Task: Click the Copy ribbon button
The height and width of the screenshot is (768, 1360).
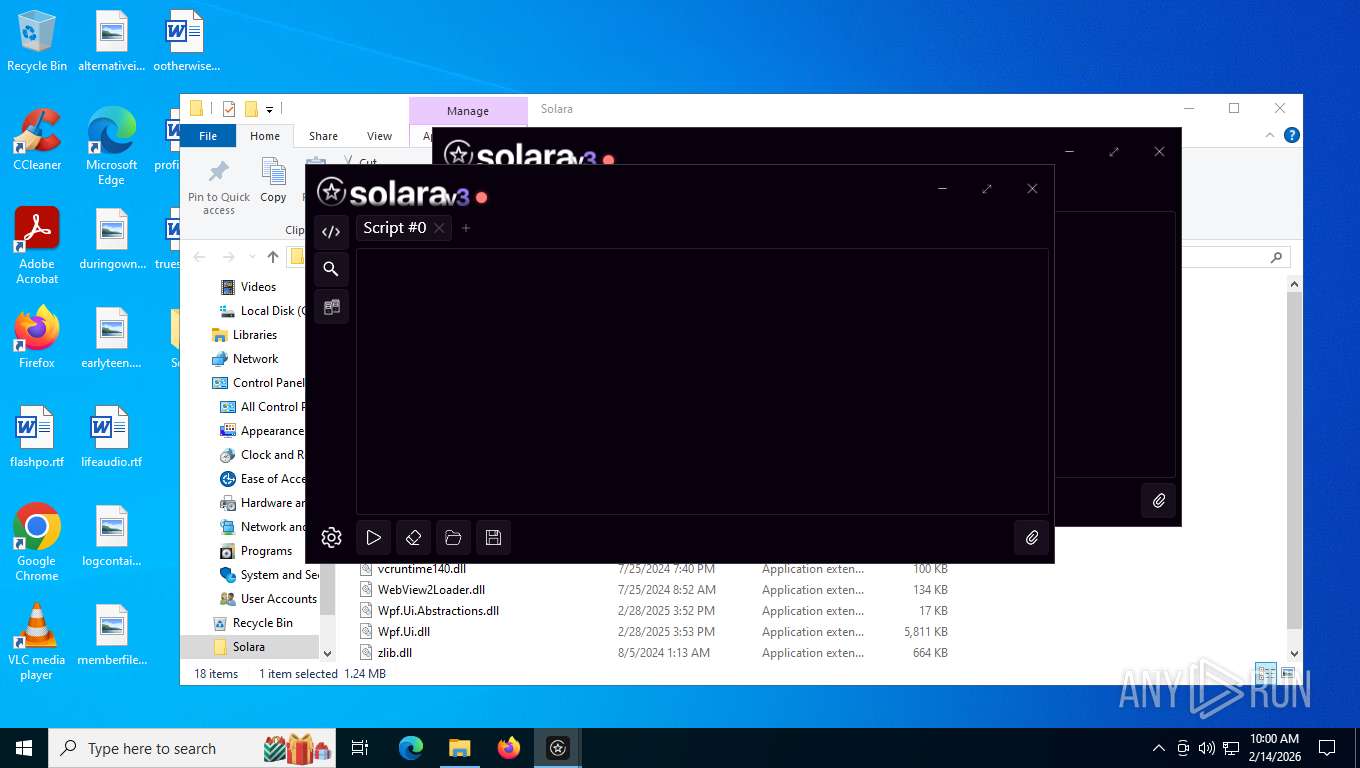Action: tap(273, 181)
